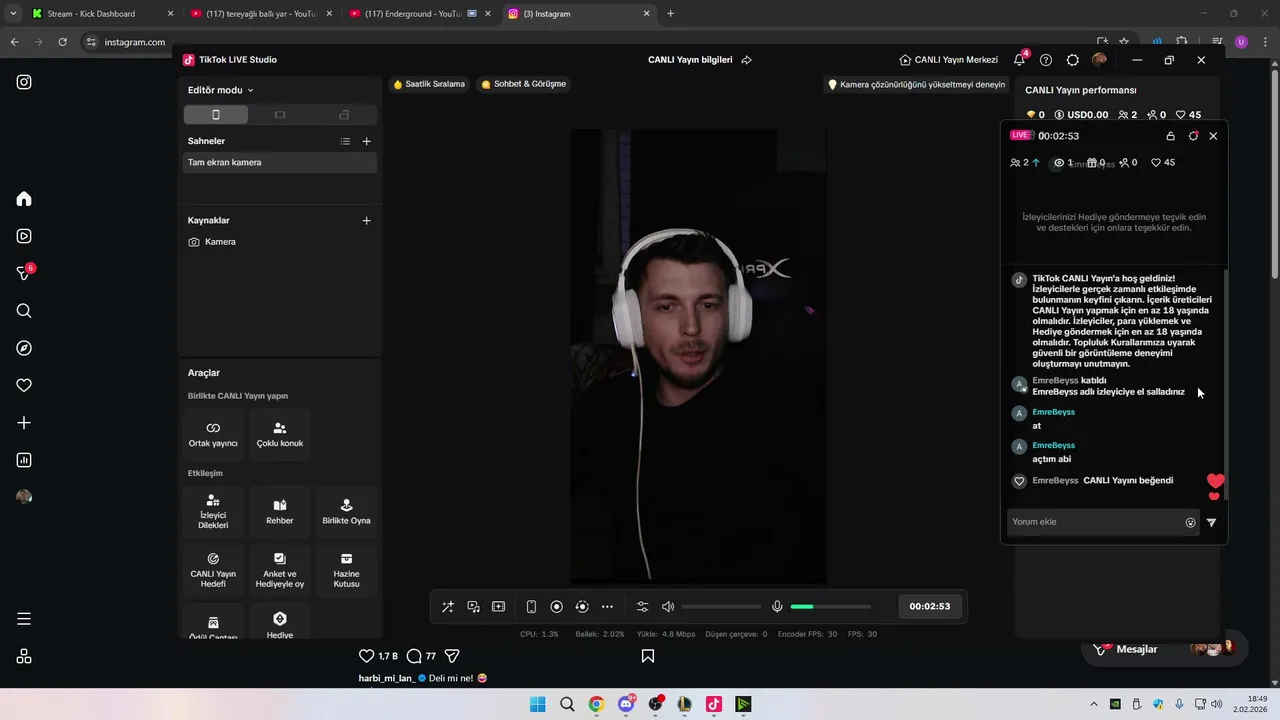Open the Hazine Kutusu tool

(346, 571)
